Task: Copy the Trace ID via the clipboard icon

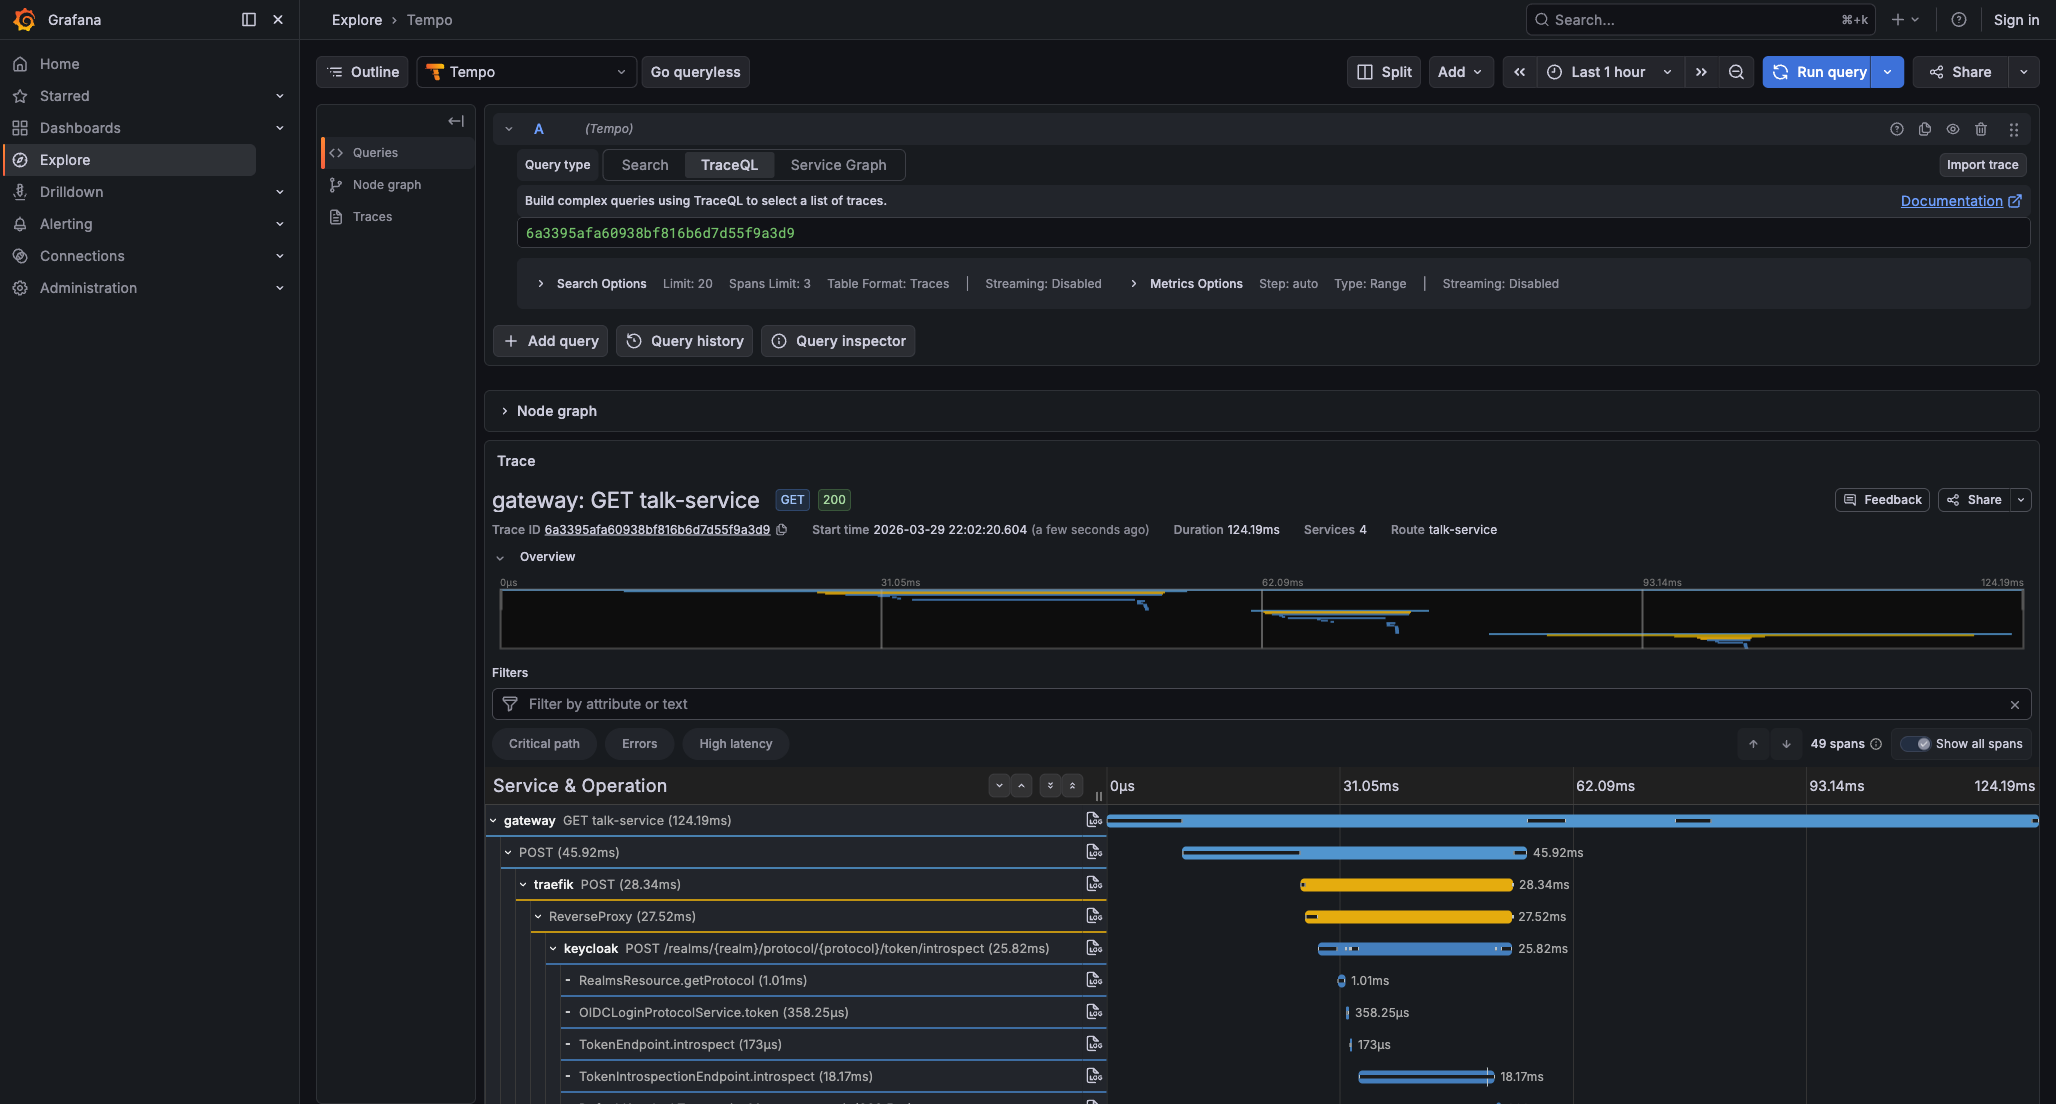Action: point(781,530)
